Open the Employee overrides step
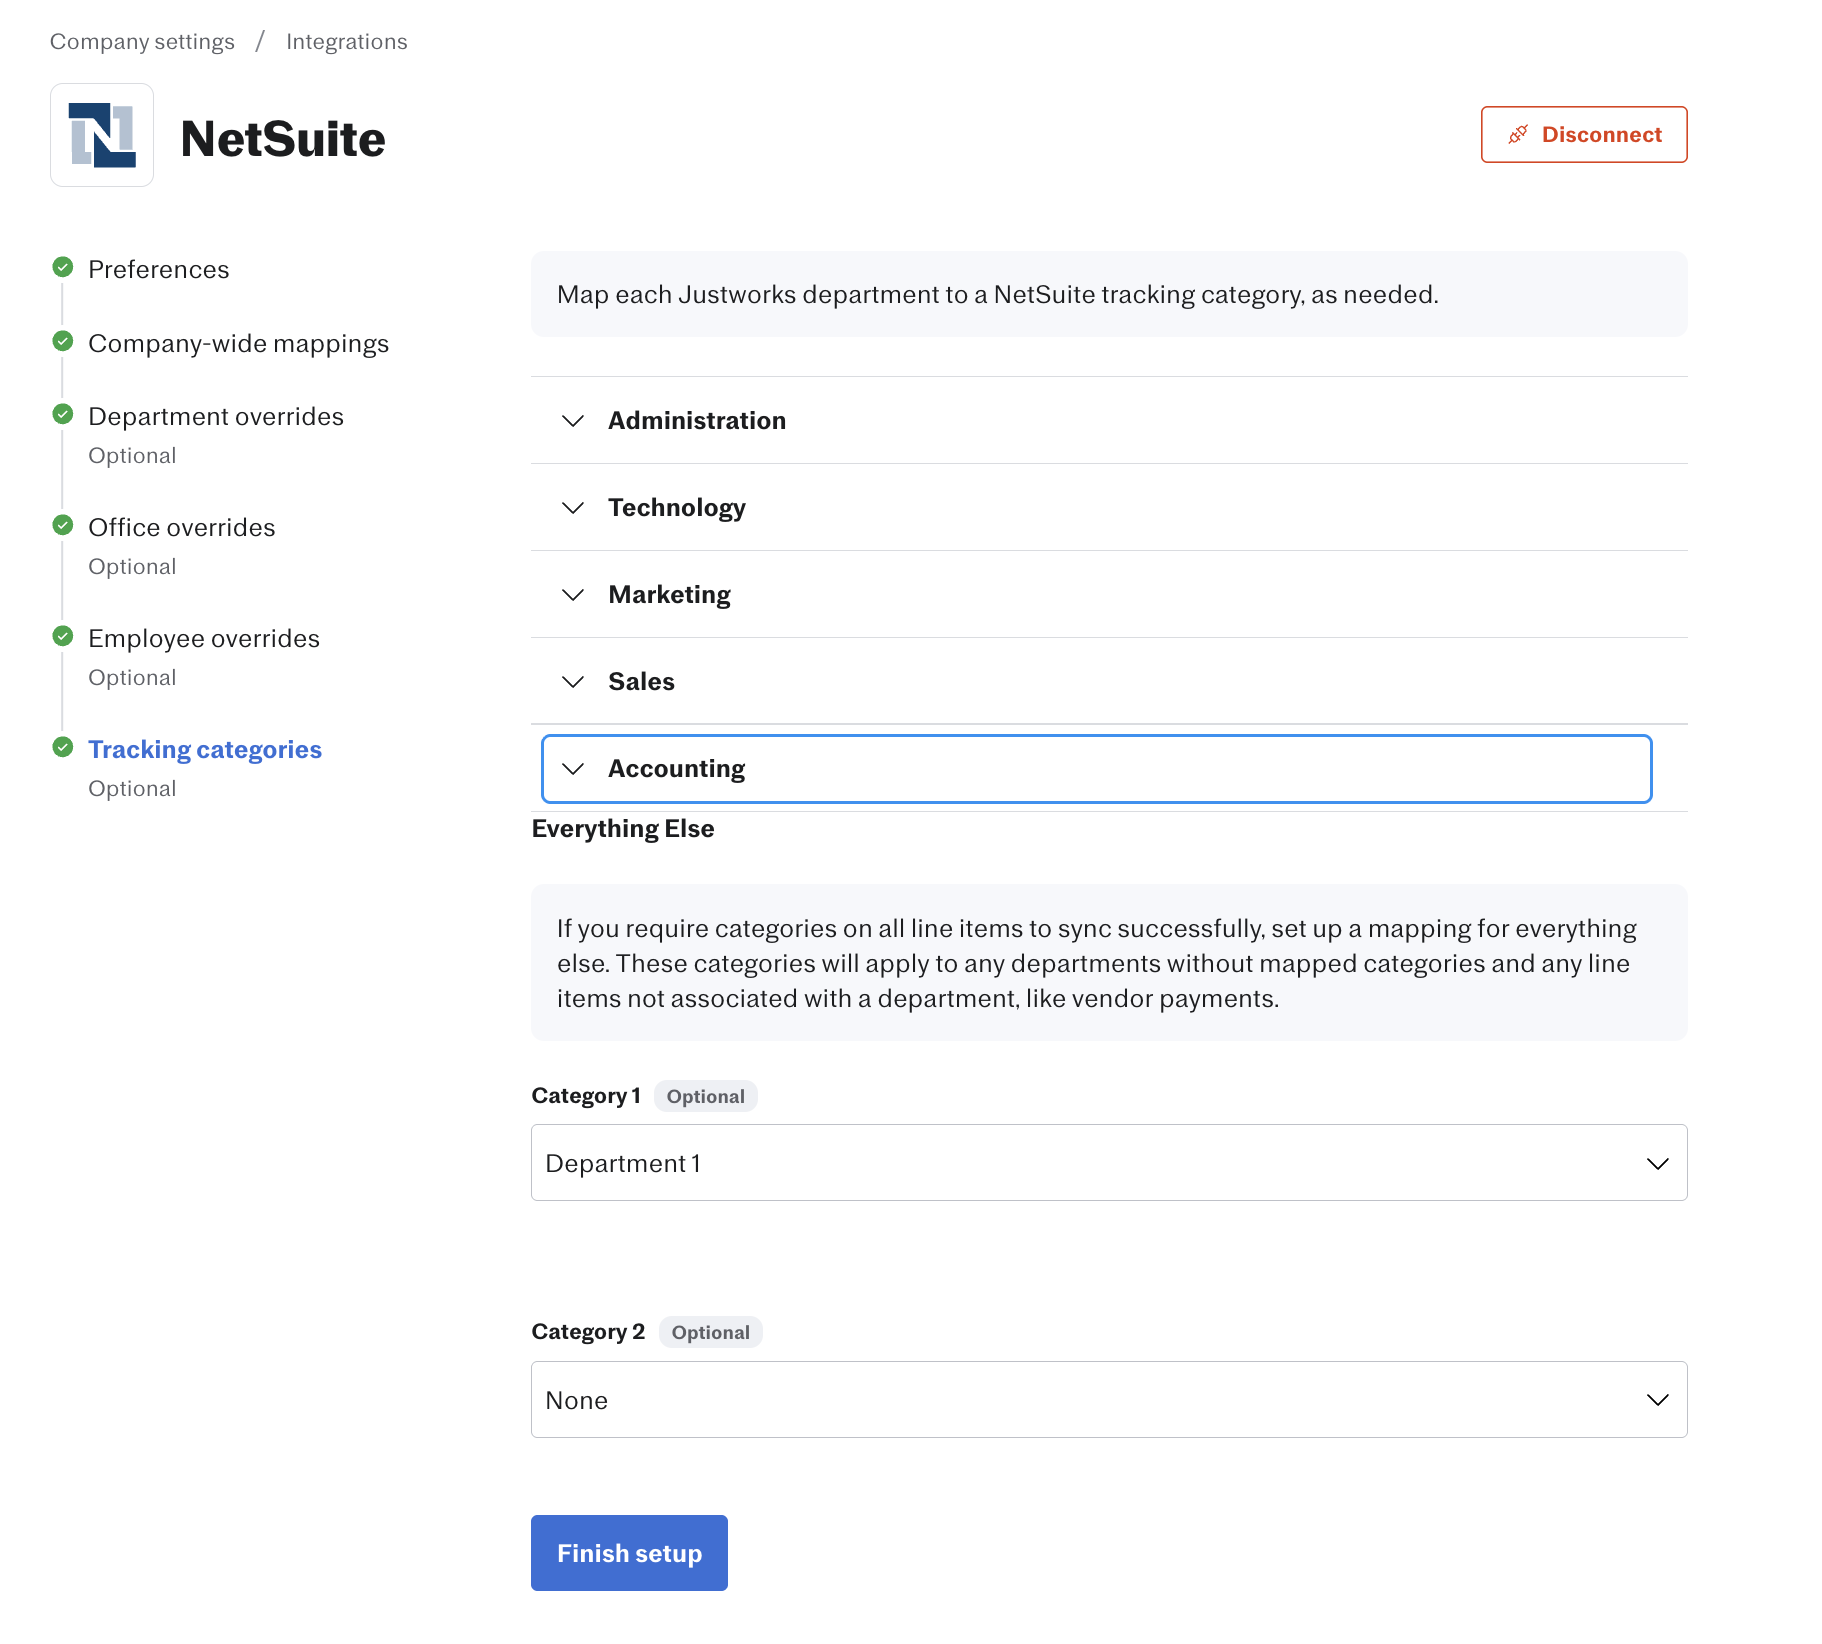The height and width of the screenshot is (1644, 1822). coord(204,638)
